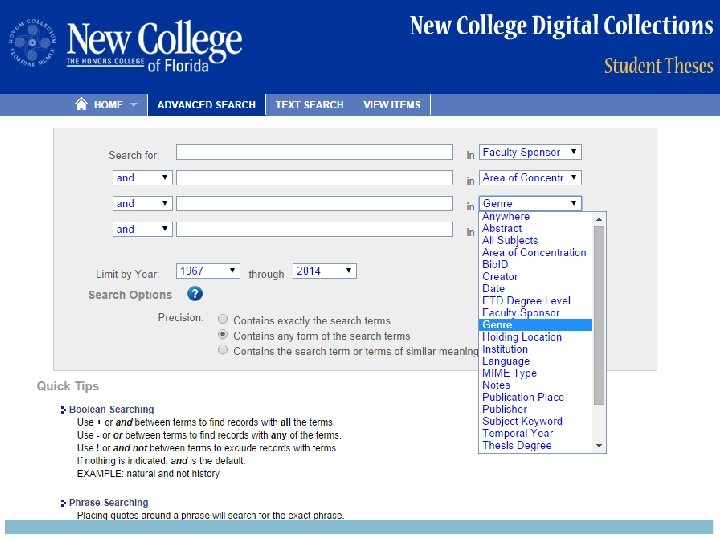Choose BibID from the dropdown list
The width and height of the screenshot is (720, 540).
coord(535,264)
